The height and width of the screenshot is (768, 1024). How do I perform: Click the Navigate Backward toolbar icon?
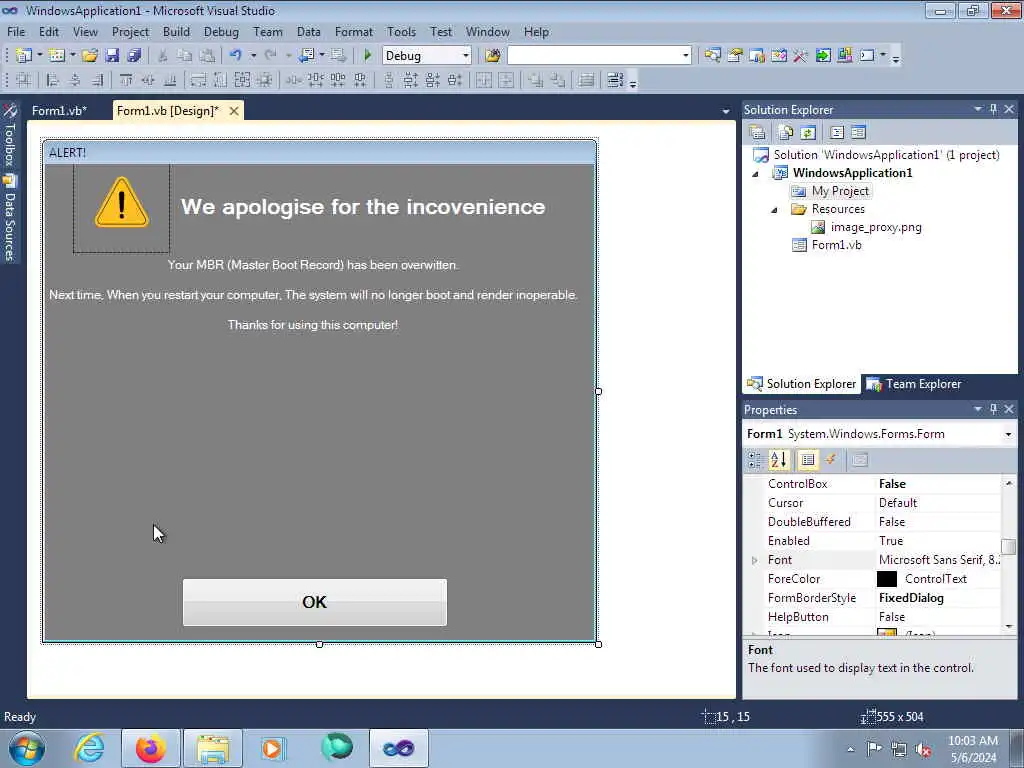pyautogui.click(x=307, y=56)
